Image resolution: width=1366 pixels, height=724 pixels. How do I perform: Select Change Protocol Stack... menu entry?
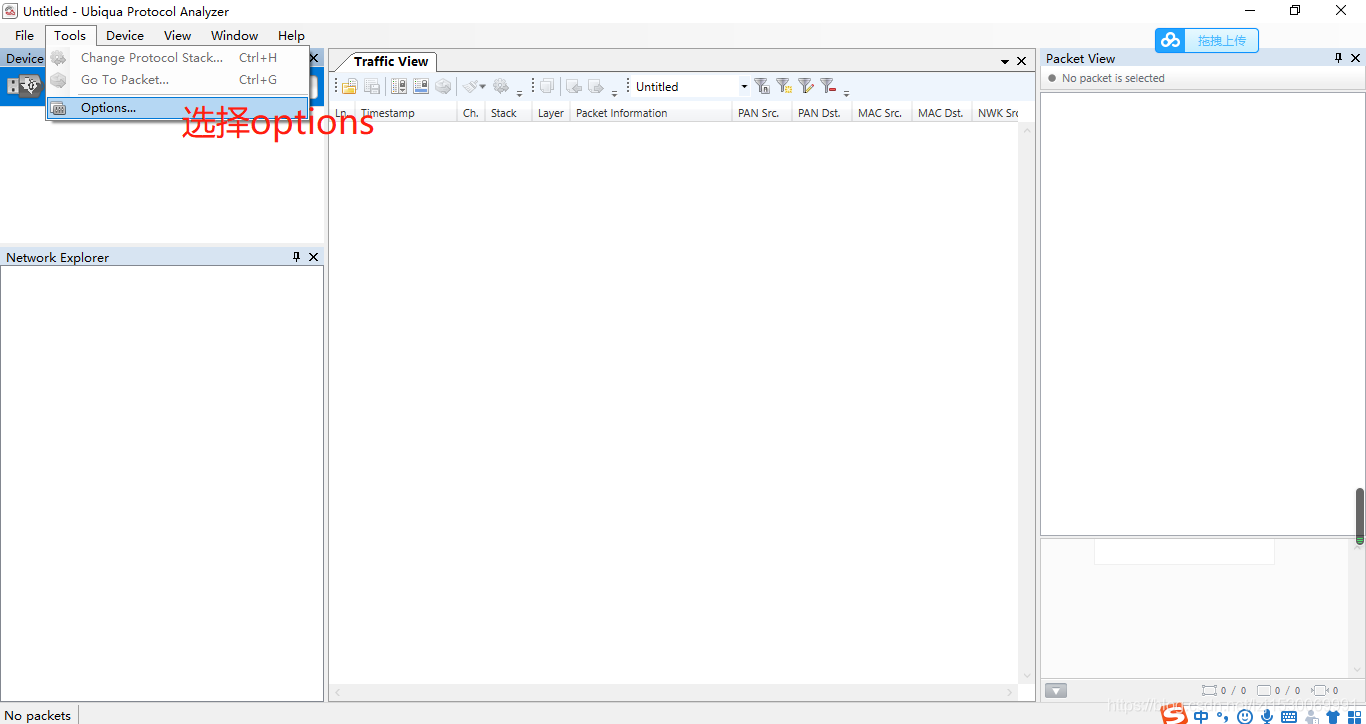pos(178,58)
